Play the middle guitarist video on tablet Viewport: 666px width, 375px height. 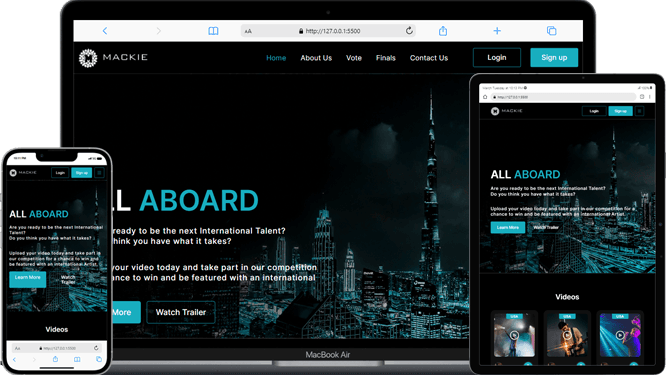pos(567,335)
